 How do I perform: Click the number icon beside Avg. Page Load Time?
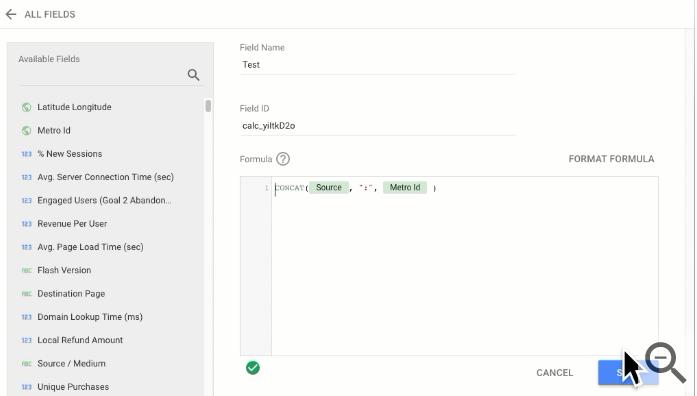(27, 247)
